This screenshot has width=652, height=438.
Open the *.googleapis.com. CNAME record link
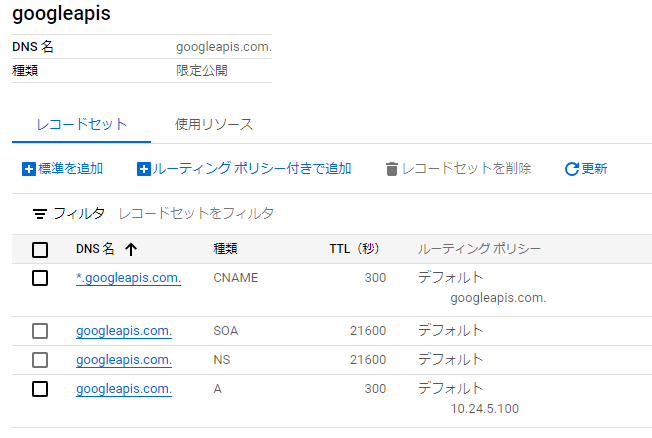pos(128,278)
